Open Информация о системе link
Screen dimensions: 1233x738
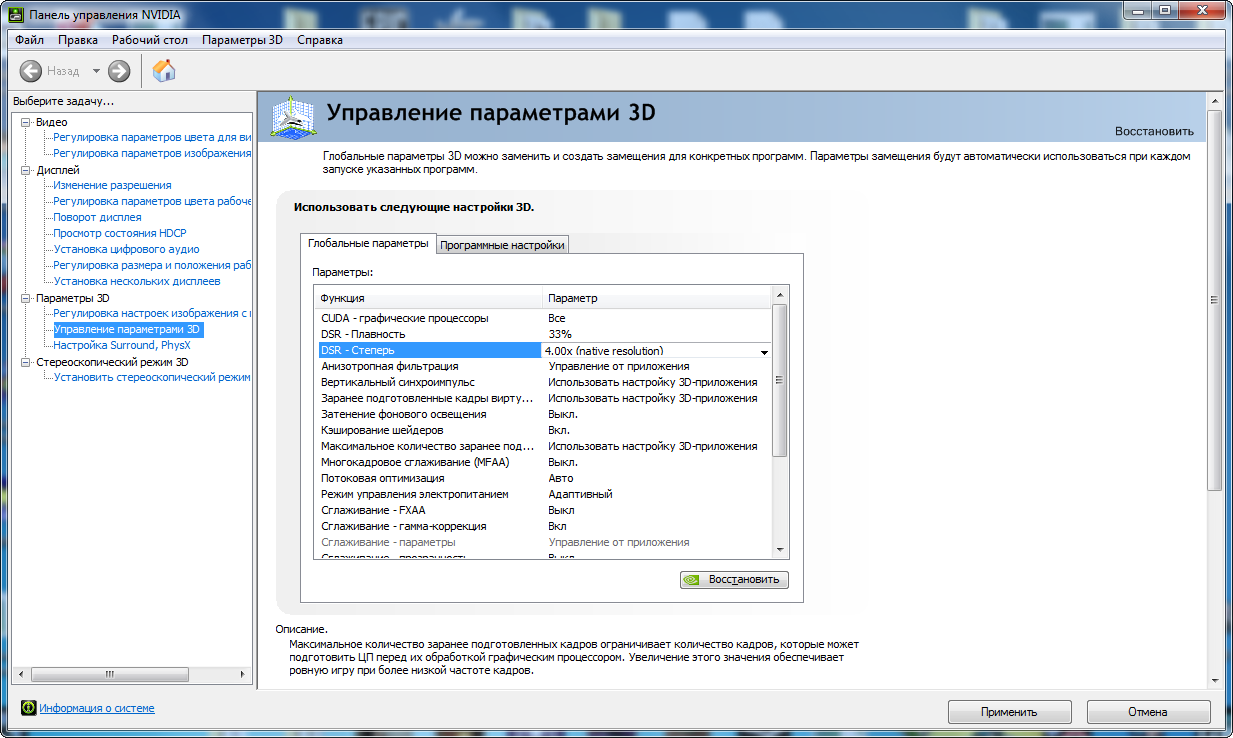[97, 708]
